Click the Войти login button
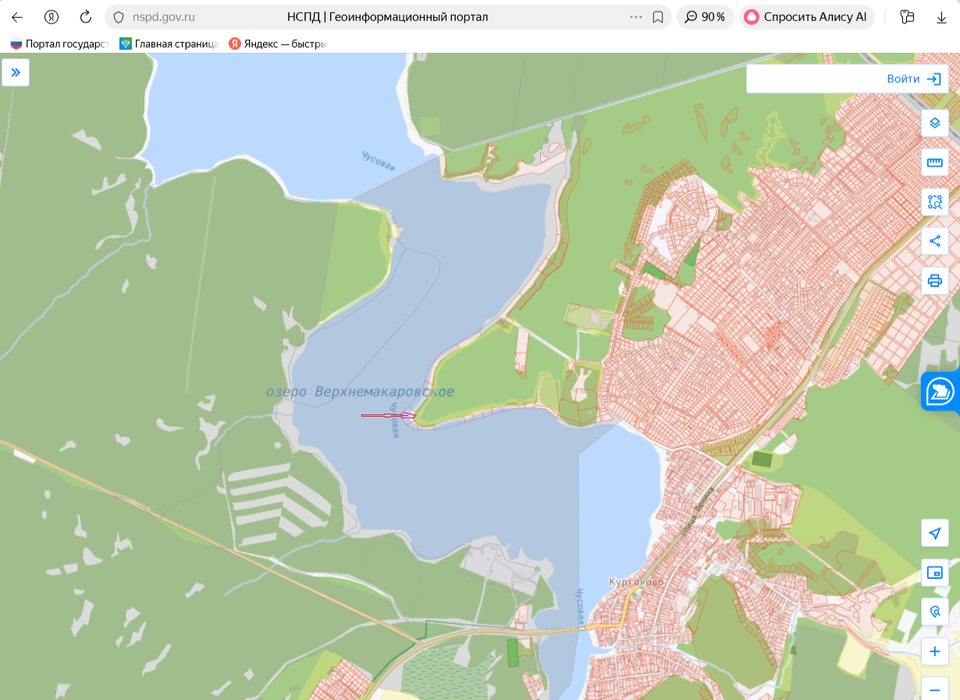 click(x=913, y=79)
